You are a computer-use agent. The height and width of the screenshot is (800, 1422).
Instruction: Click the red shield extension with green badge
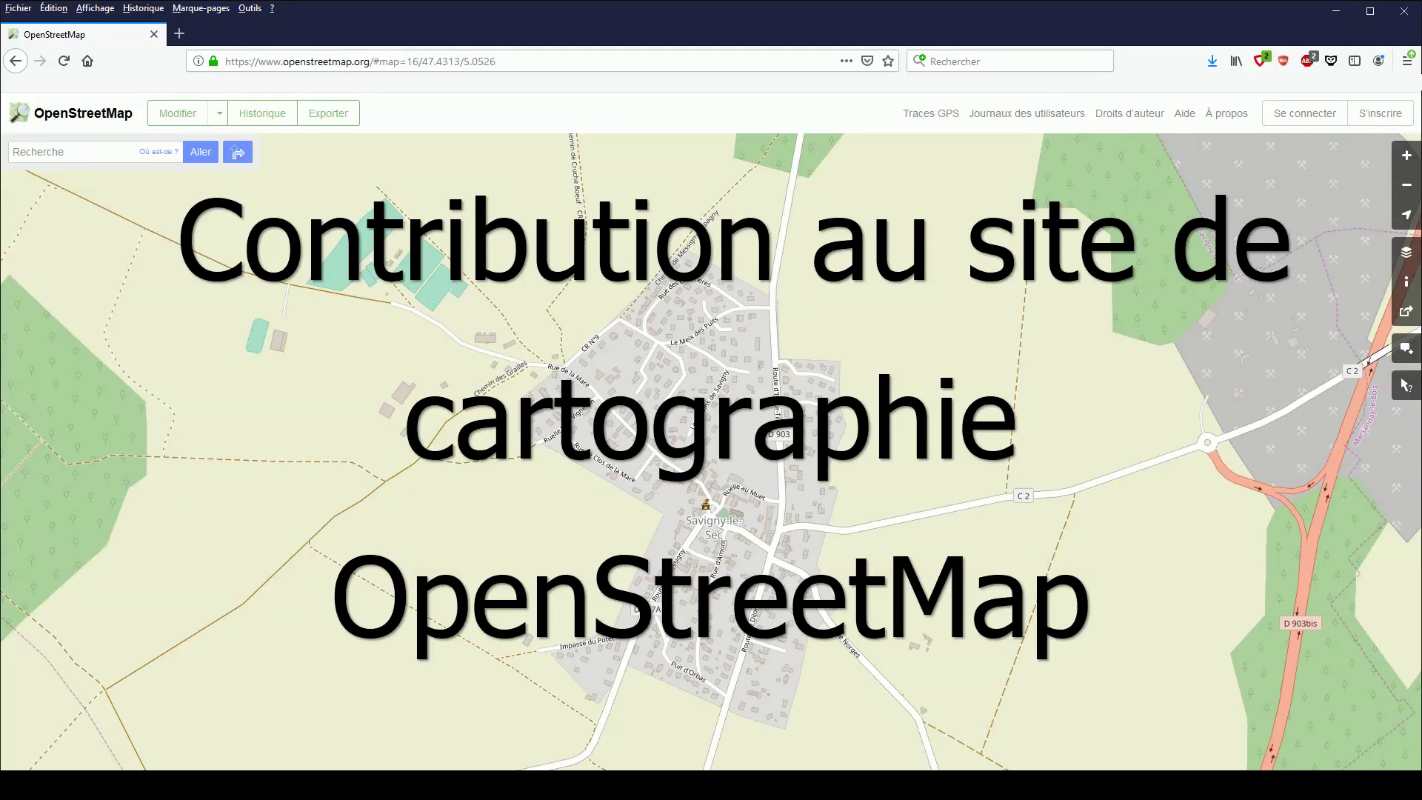click(1262, 60)
